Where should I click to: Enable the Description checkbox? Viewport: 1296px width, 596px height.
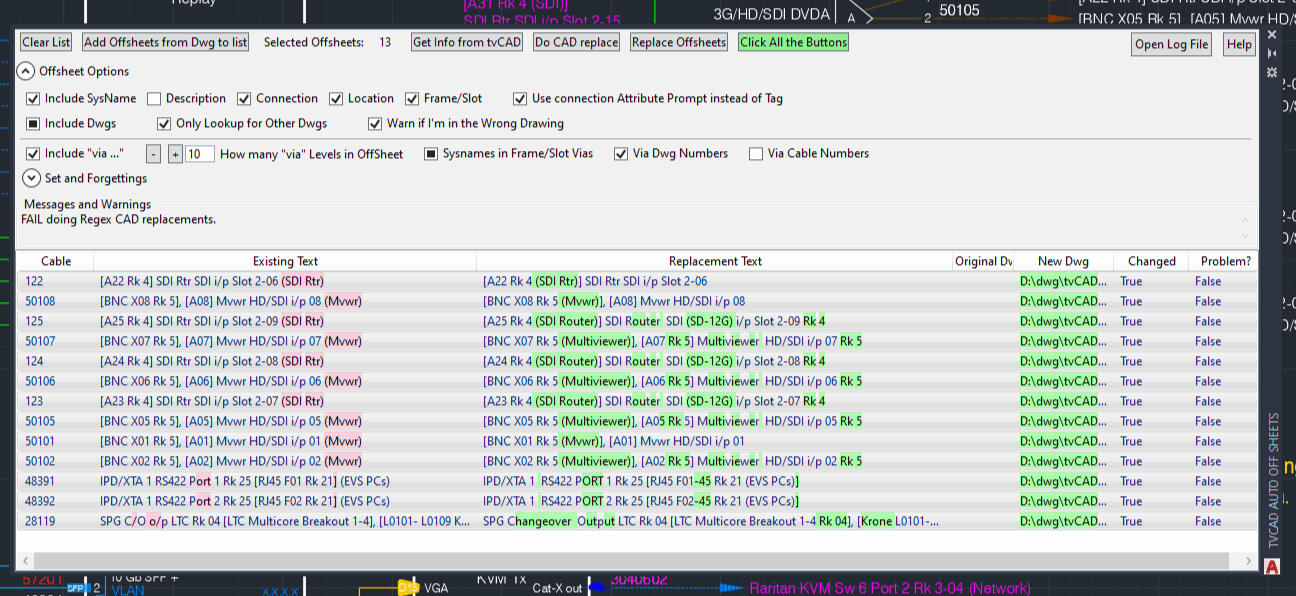coord(154,99)
